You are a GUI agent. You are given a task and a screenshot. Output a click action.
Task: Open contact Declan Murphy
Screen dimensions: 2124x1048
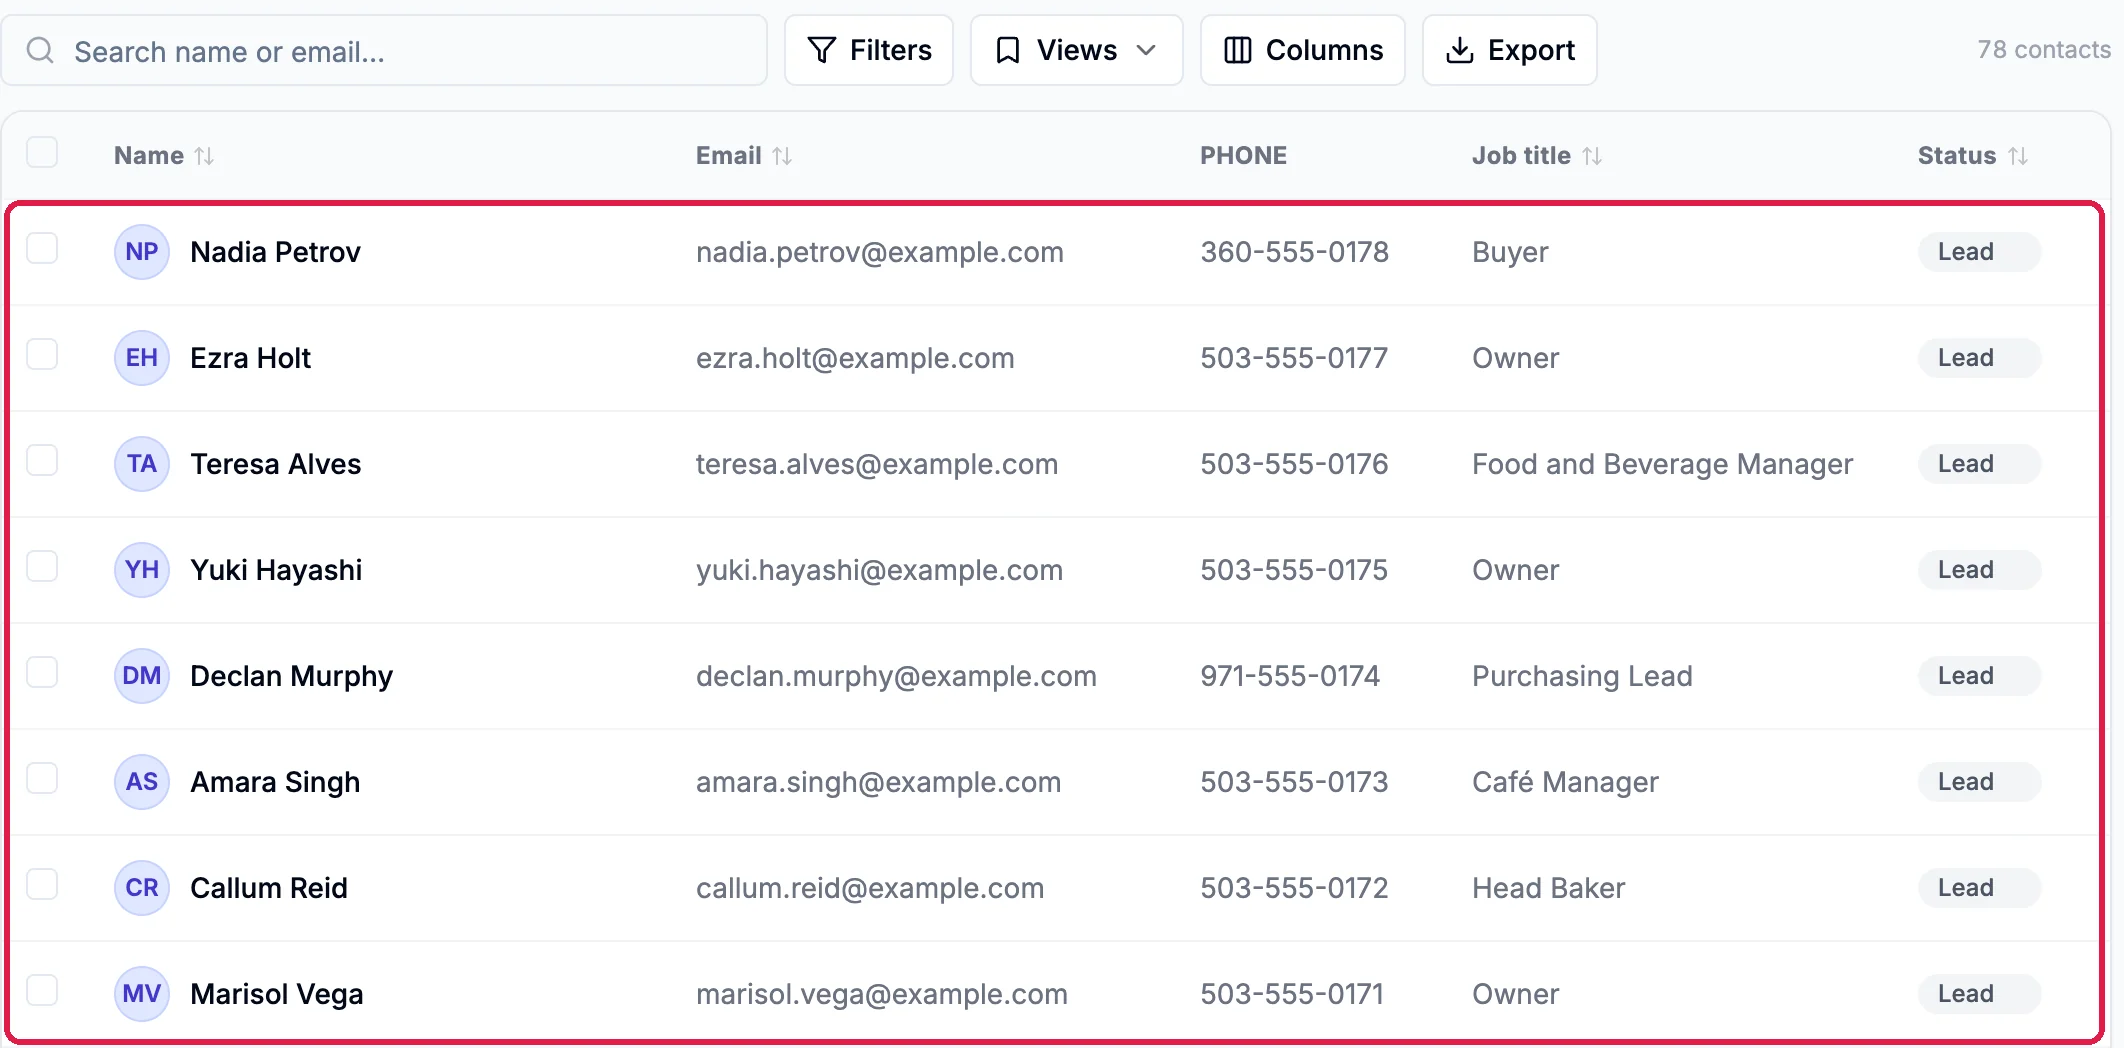291,676
